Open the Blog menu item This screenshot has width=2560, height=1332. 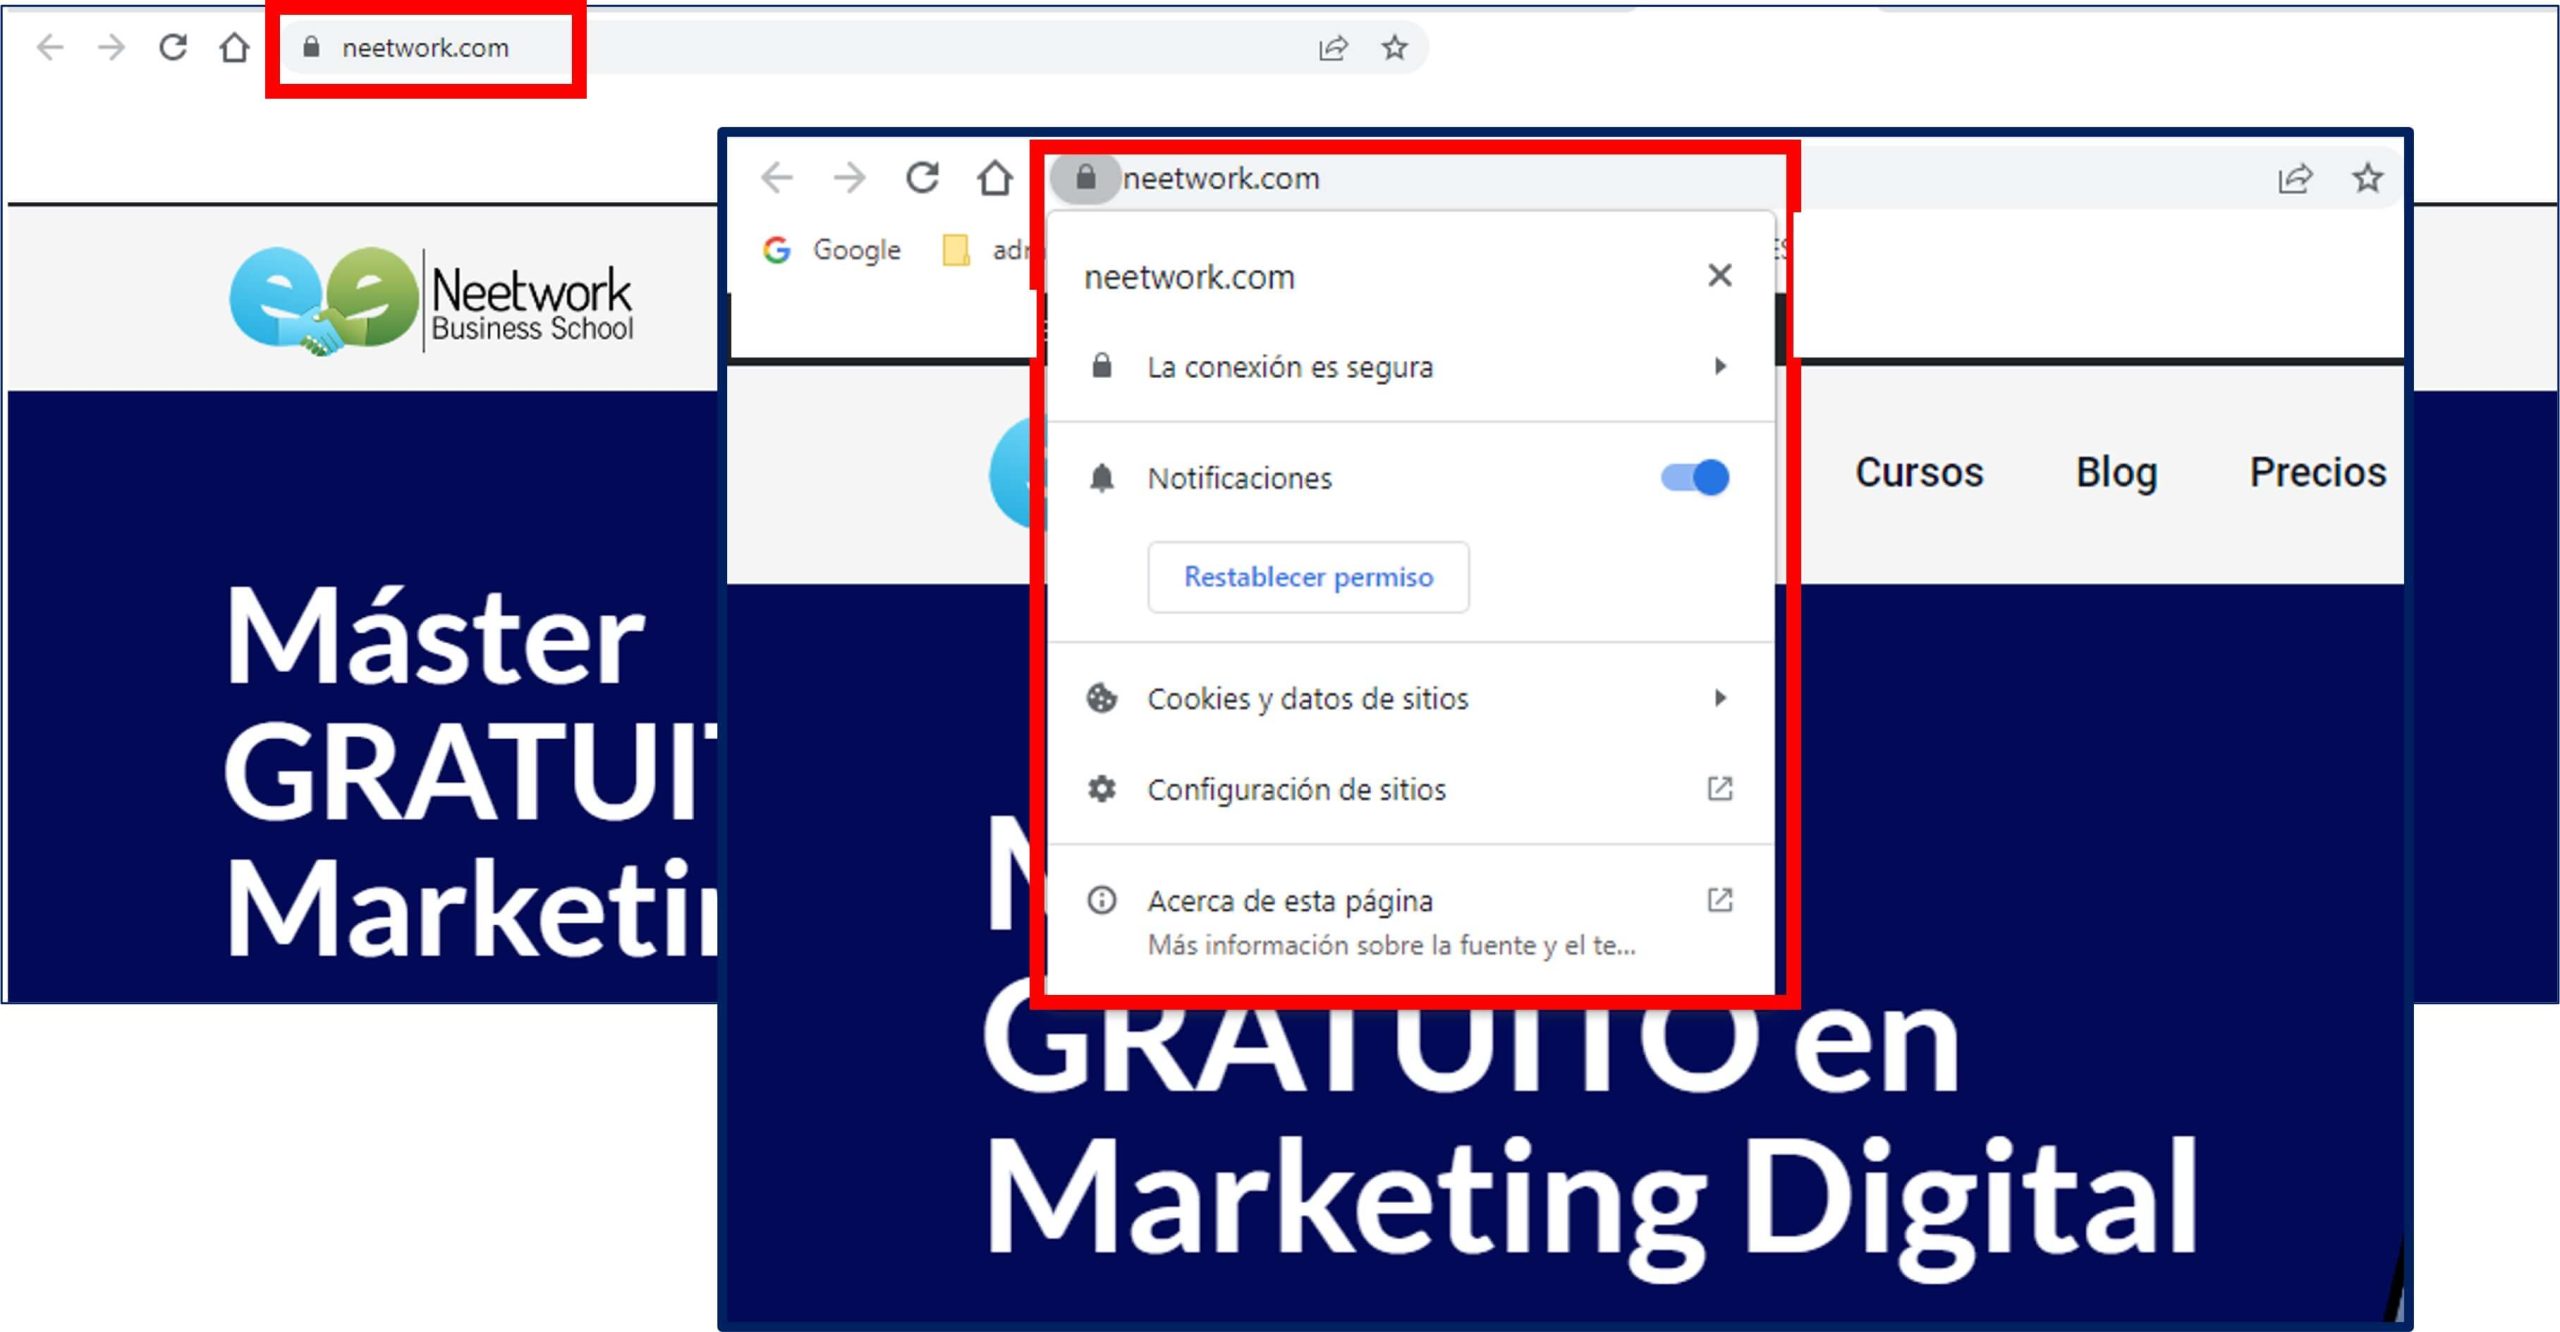pyautogui.click(x=2116, y=472)
